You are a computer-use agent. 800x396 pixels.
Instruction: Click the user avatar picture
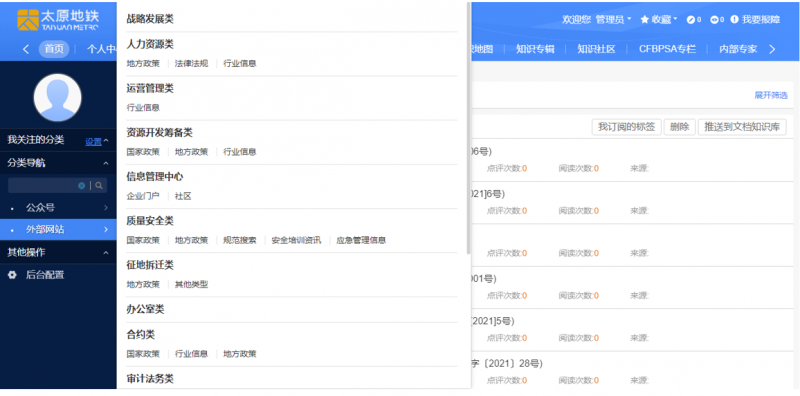[x=58, y=97]
